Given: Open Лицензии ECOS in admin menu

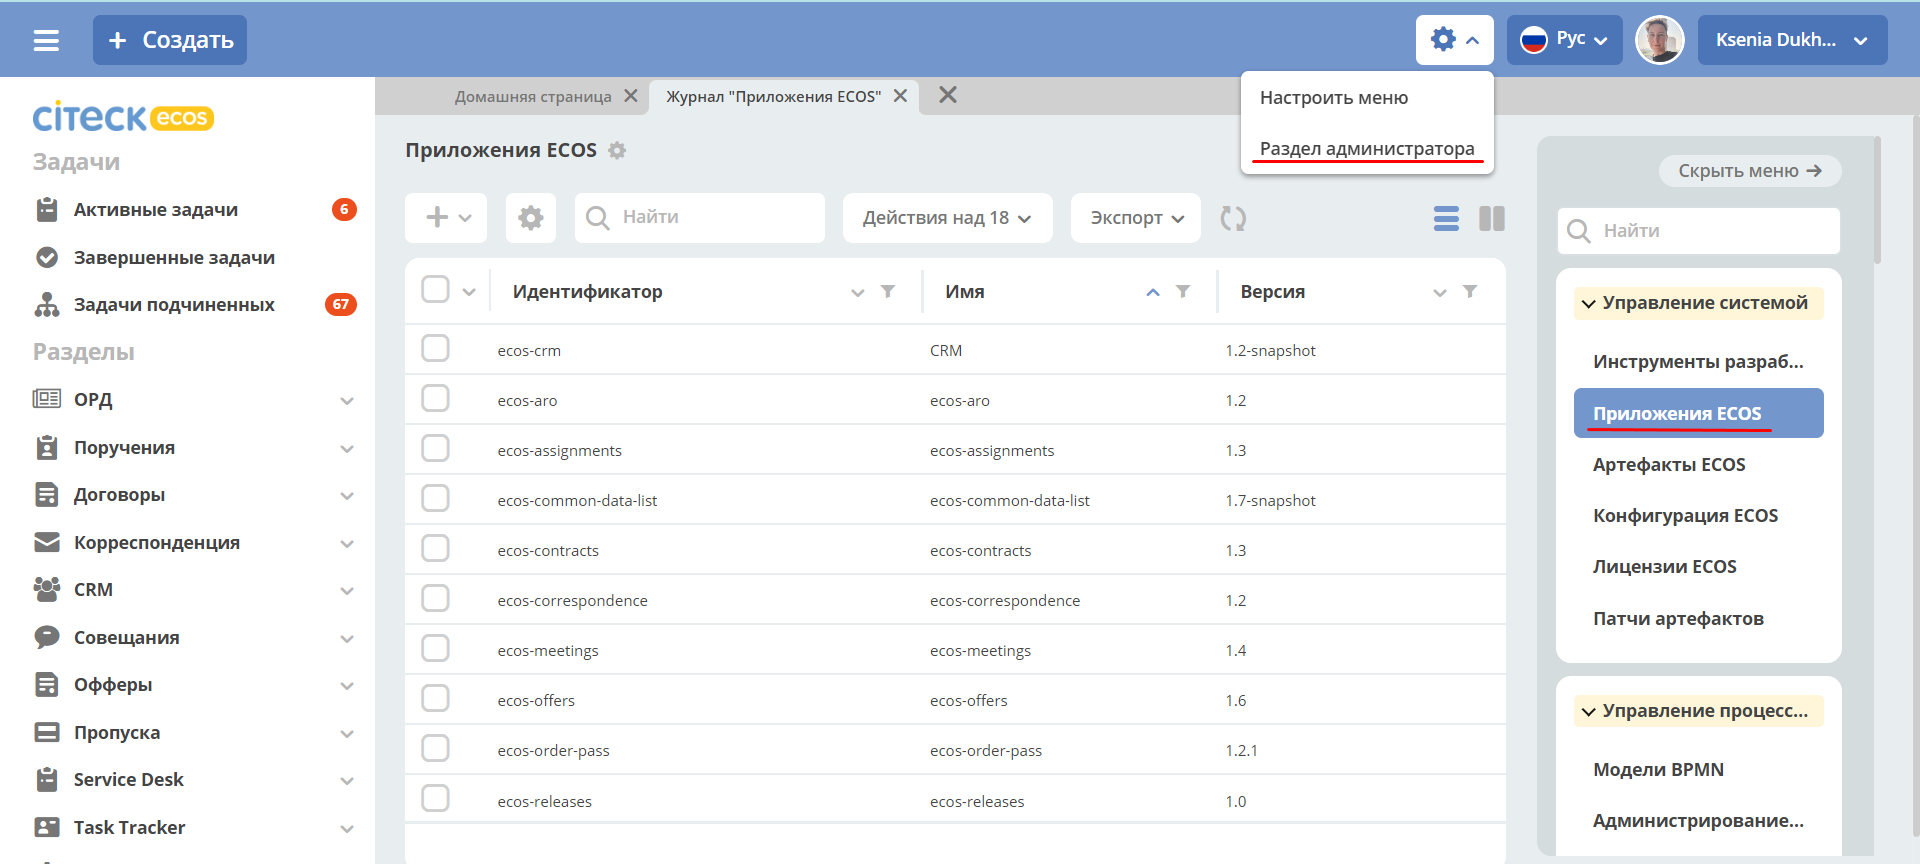Looking at the screenshot, I should coord(1665,567).
